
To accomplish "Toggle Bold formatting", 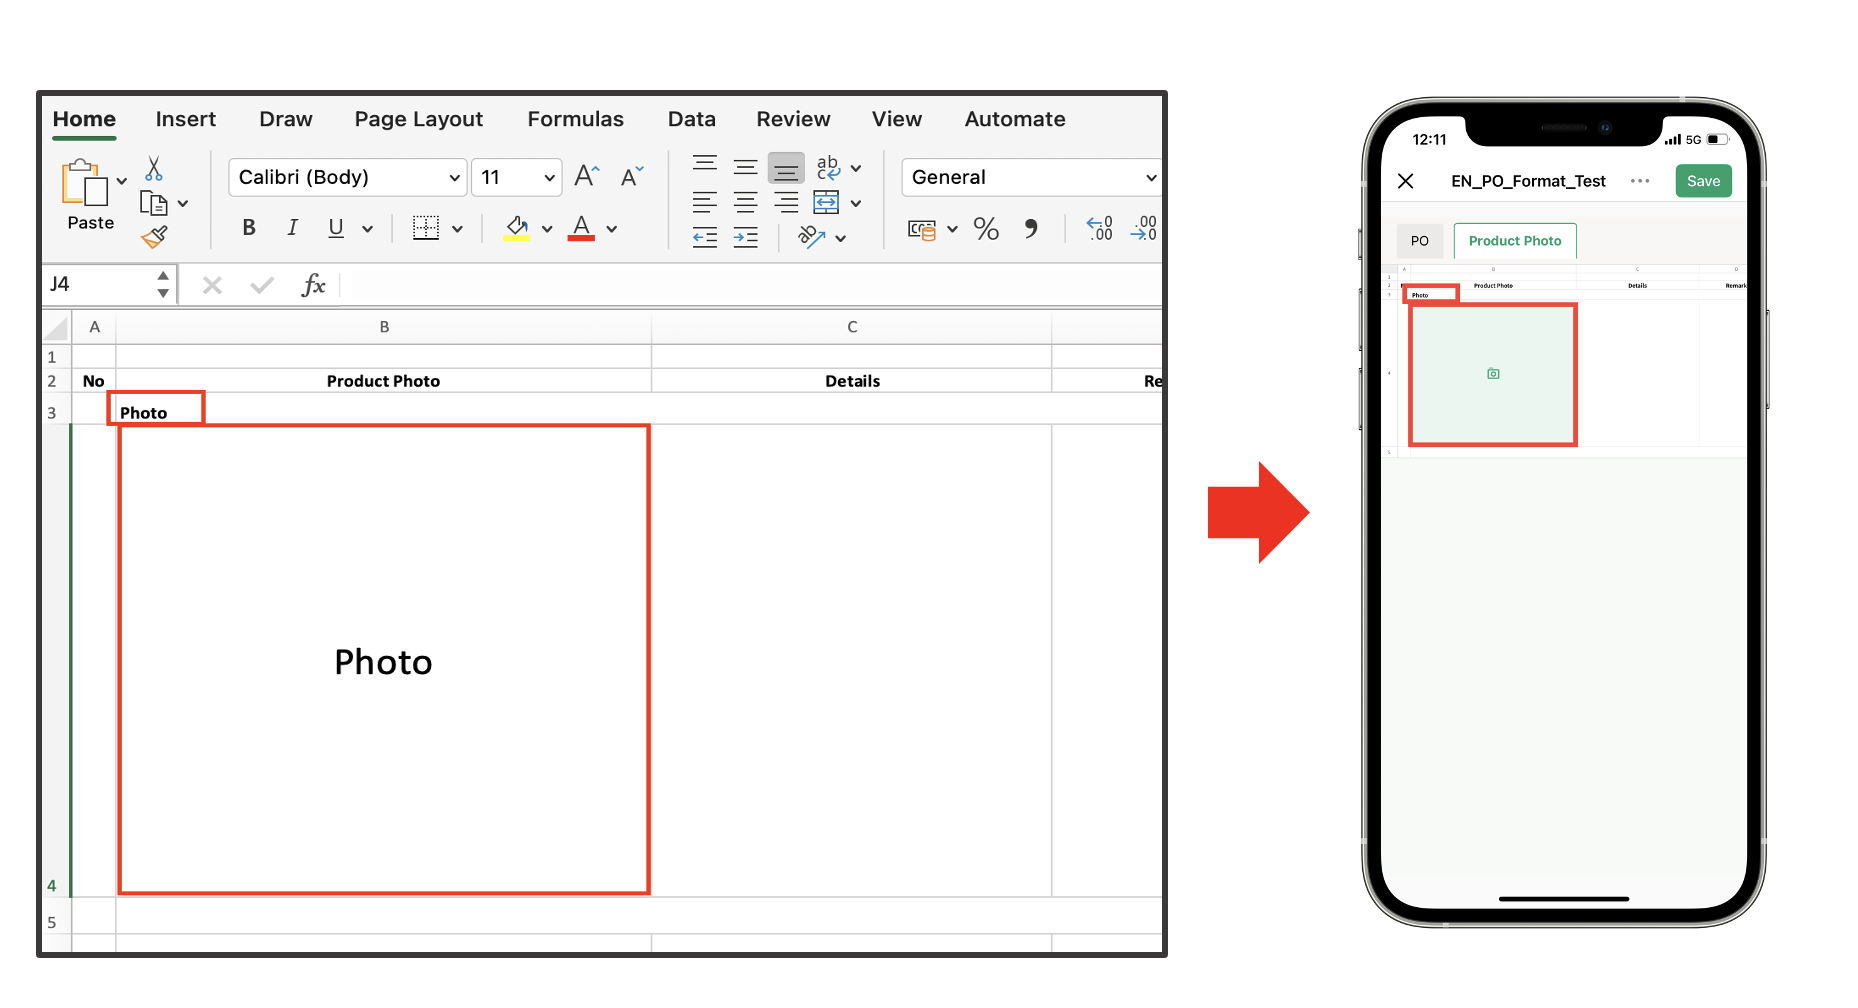I will coord(249,228).
